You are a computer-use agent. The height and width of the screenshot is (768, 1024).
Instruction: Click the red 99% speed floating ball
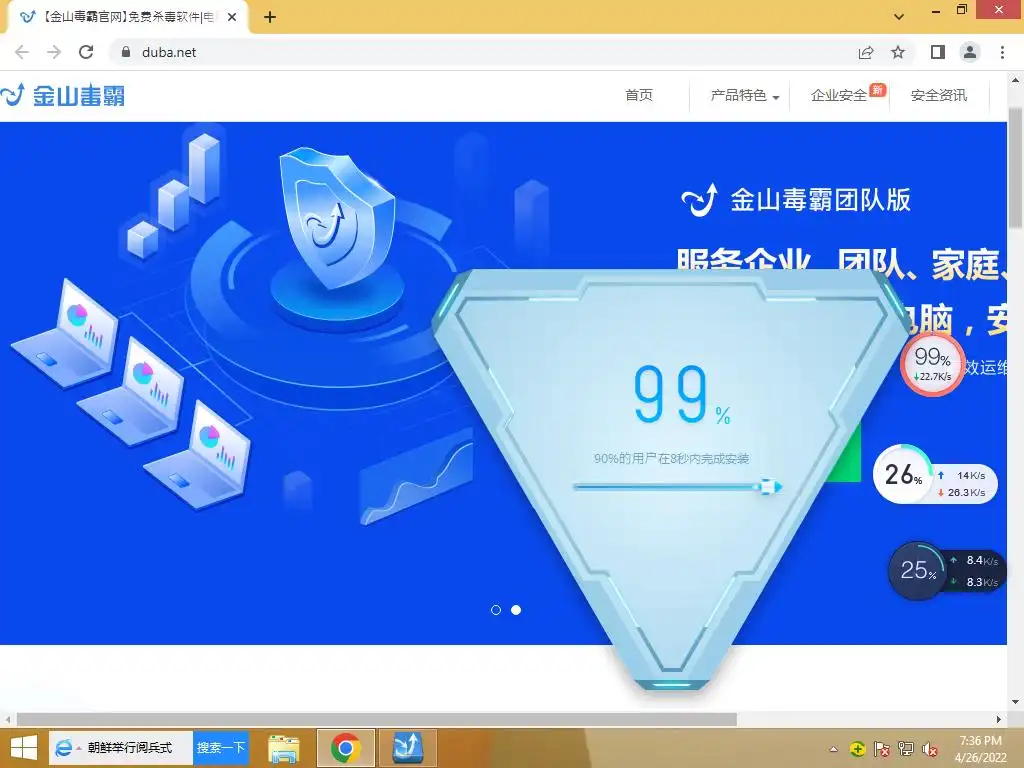933,364
